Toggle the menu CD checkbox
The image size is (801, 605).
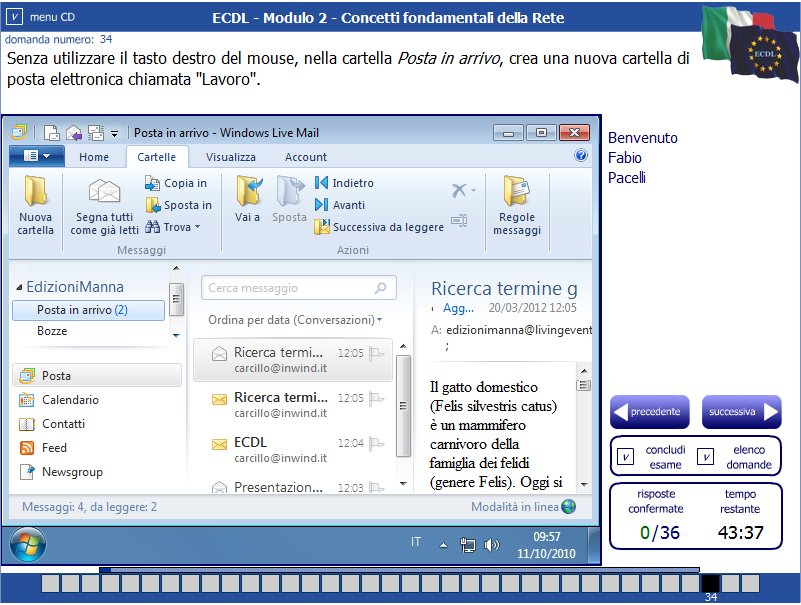click(x=14, y=14)
